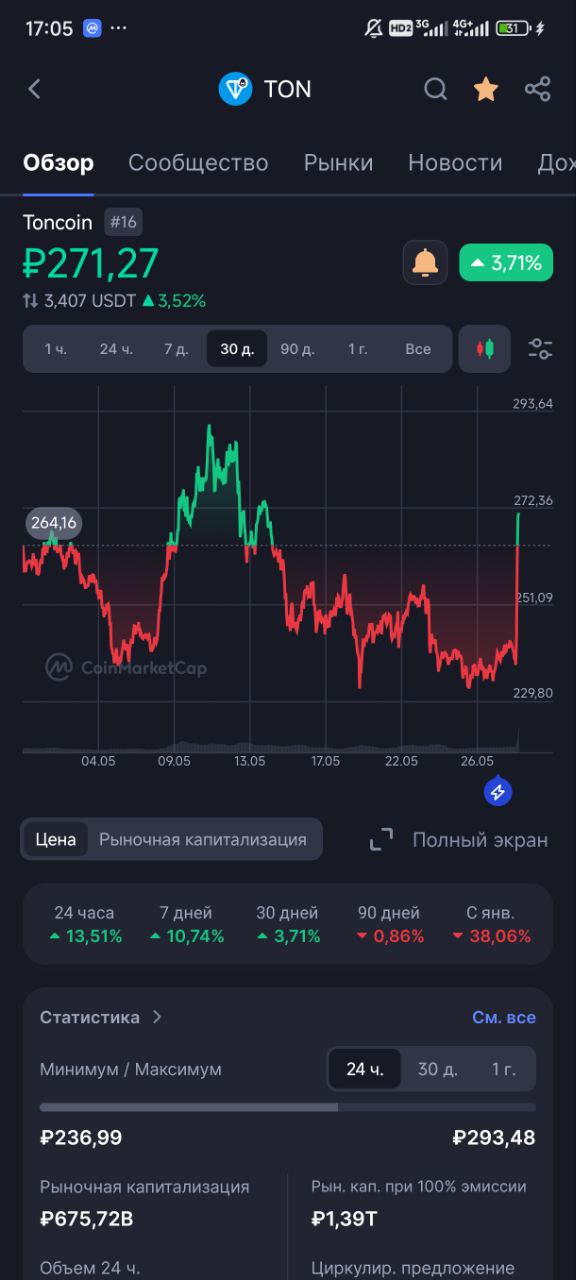Tap the green 3,71% change button
Screen dimensions: 576x1280
[506, 263]
